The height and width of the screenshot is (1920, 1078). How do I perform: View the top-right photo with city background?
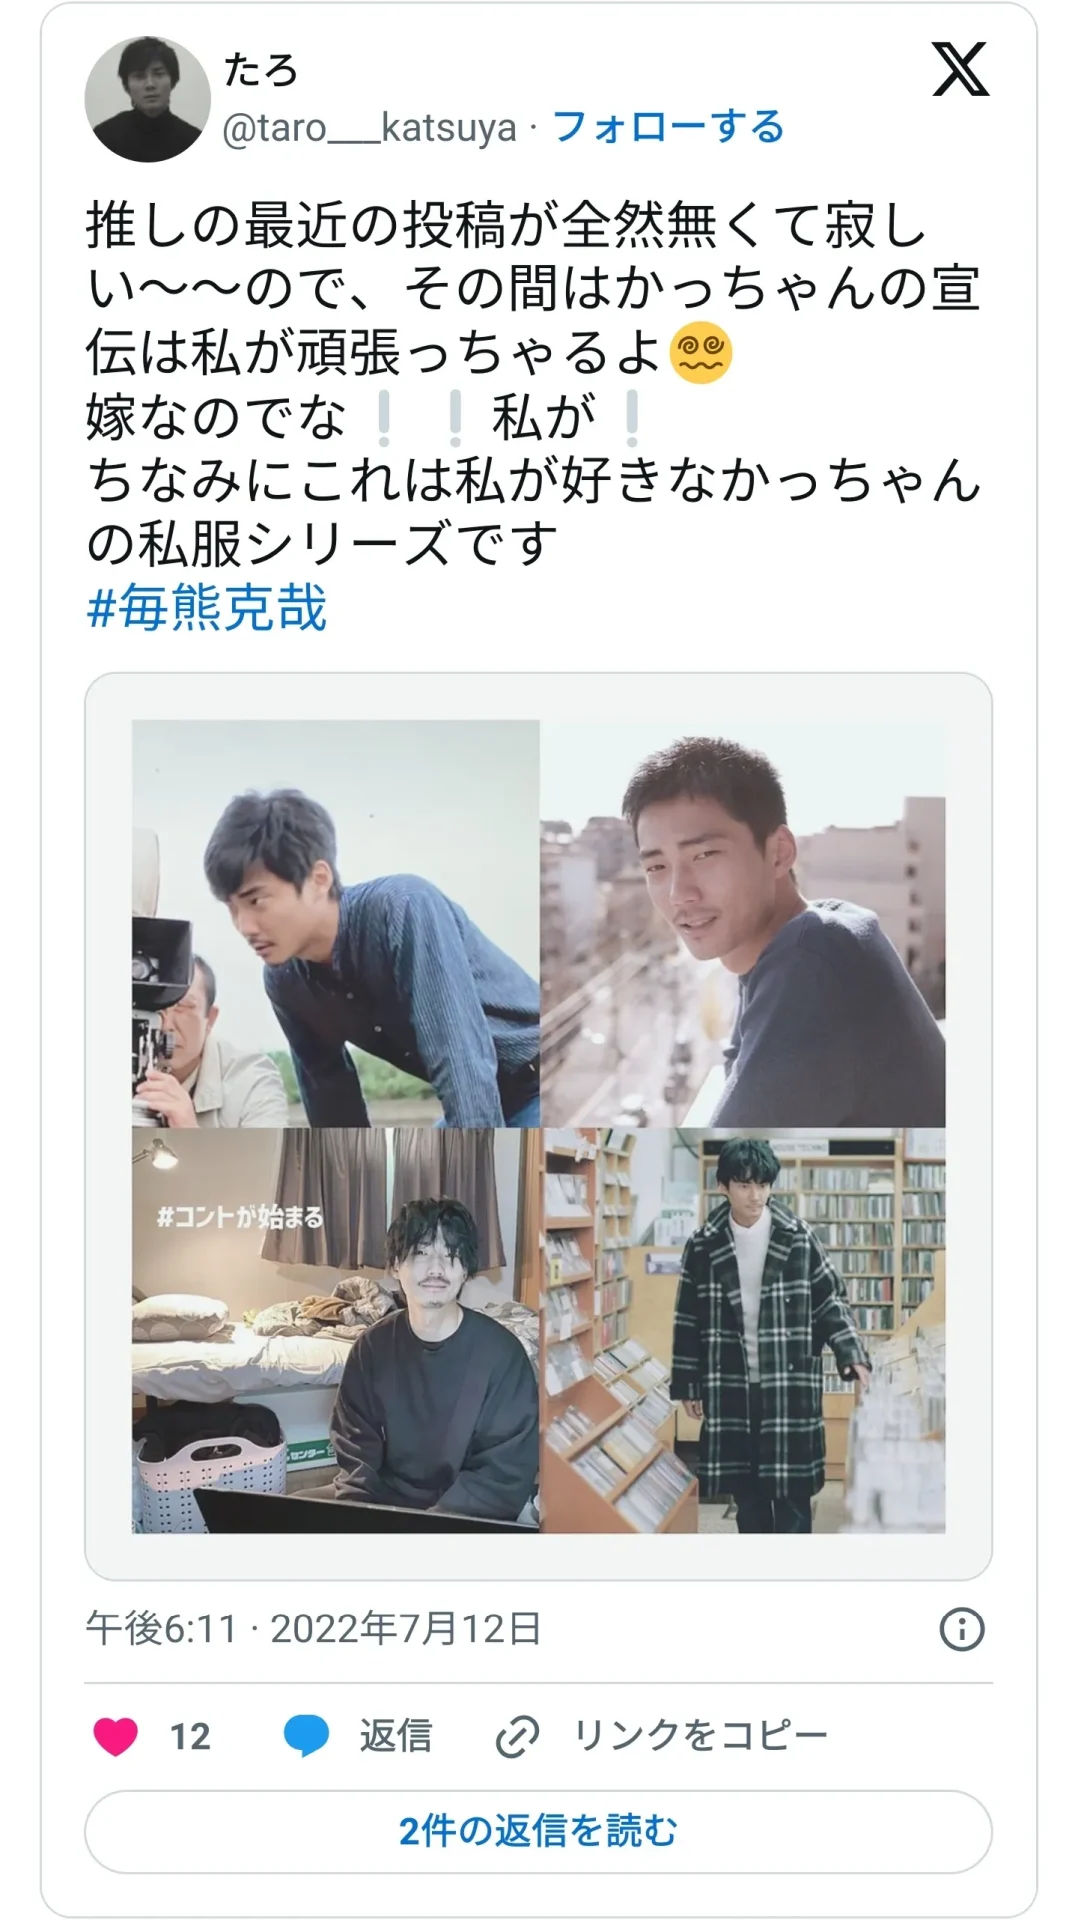pyautogui.click(x=743, y=924)
